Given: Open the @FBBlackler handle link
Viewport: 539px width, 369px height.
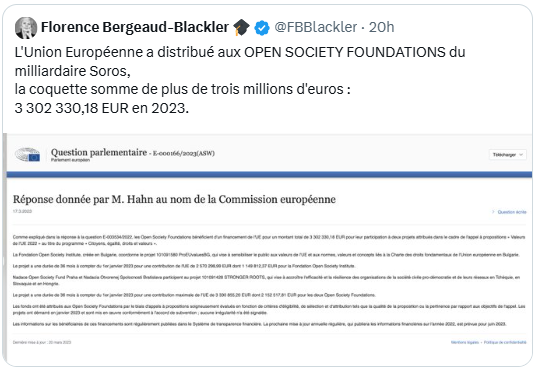Looking at the screenshot, I should point(316,27).
